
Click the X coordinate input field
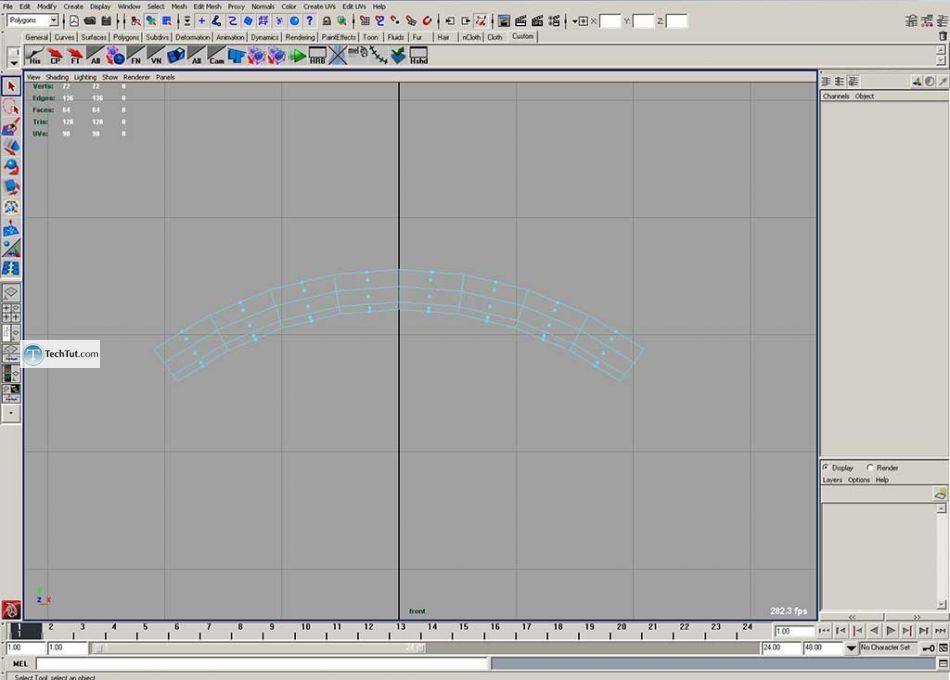point(610,21)
